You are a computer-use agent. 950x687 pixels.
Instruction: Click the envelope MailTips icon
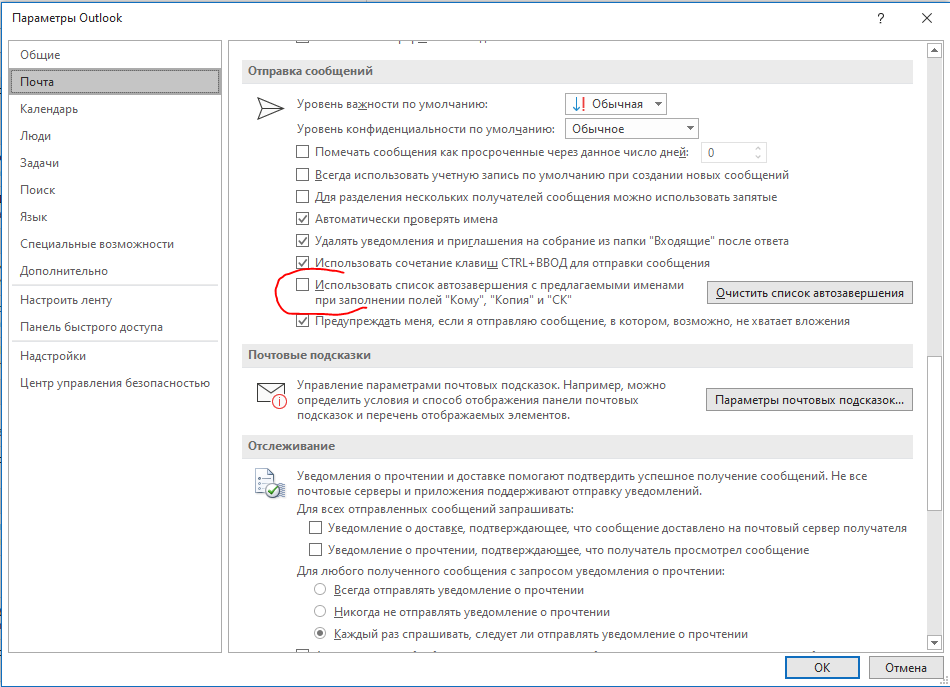coord(271,395)
